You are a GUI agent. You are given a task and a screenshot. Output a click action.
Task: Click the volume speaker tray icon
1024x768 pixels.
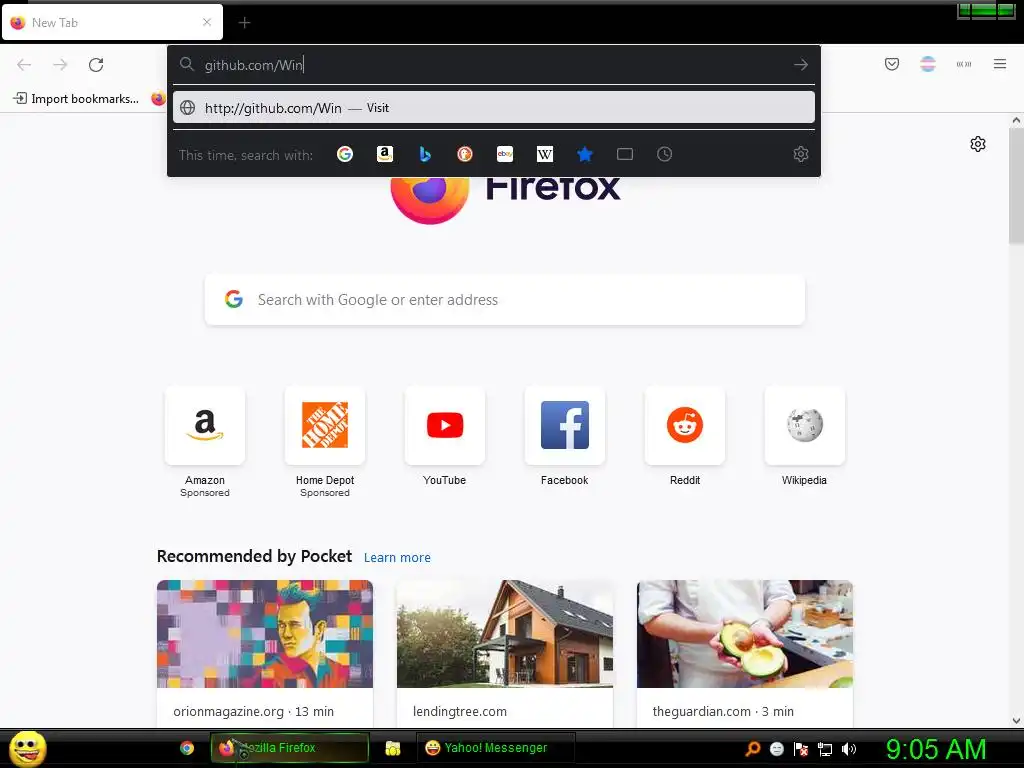click(x=848, y=749)
